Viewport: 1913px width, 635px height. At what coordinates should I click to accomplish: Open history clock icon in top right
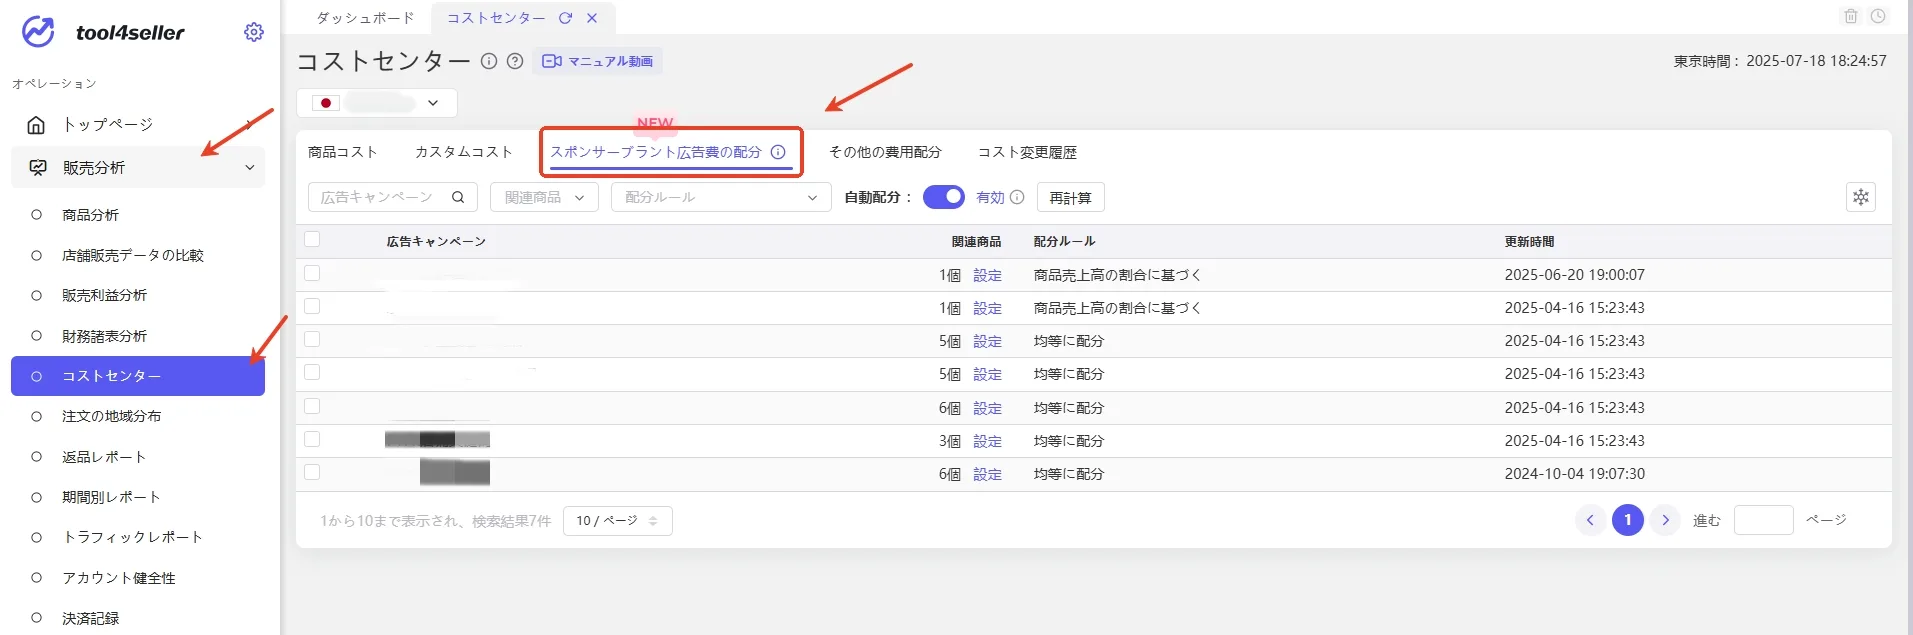(x=1878, y=16)
